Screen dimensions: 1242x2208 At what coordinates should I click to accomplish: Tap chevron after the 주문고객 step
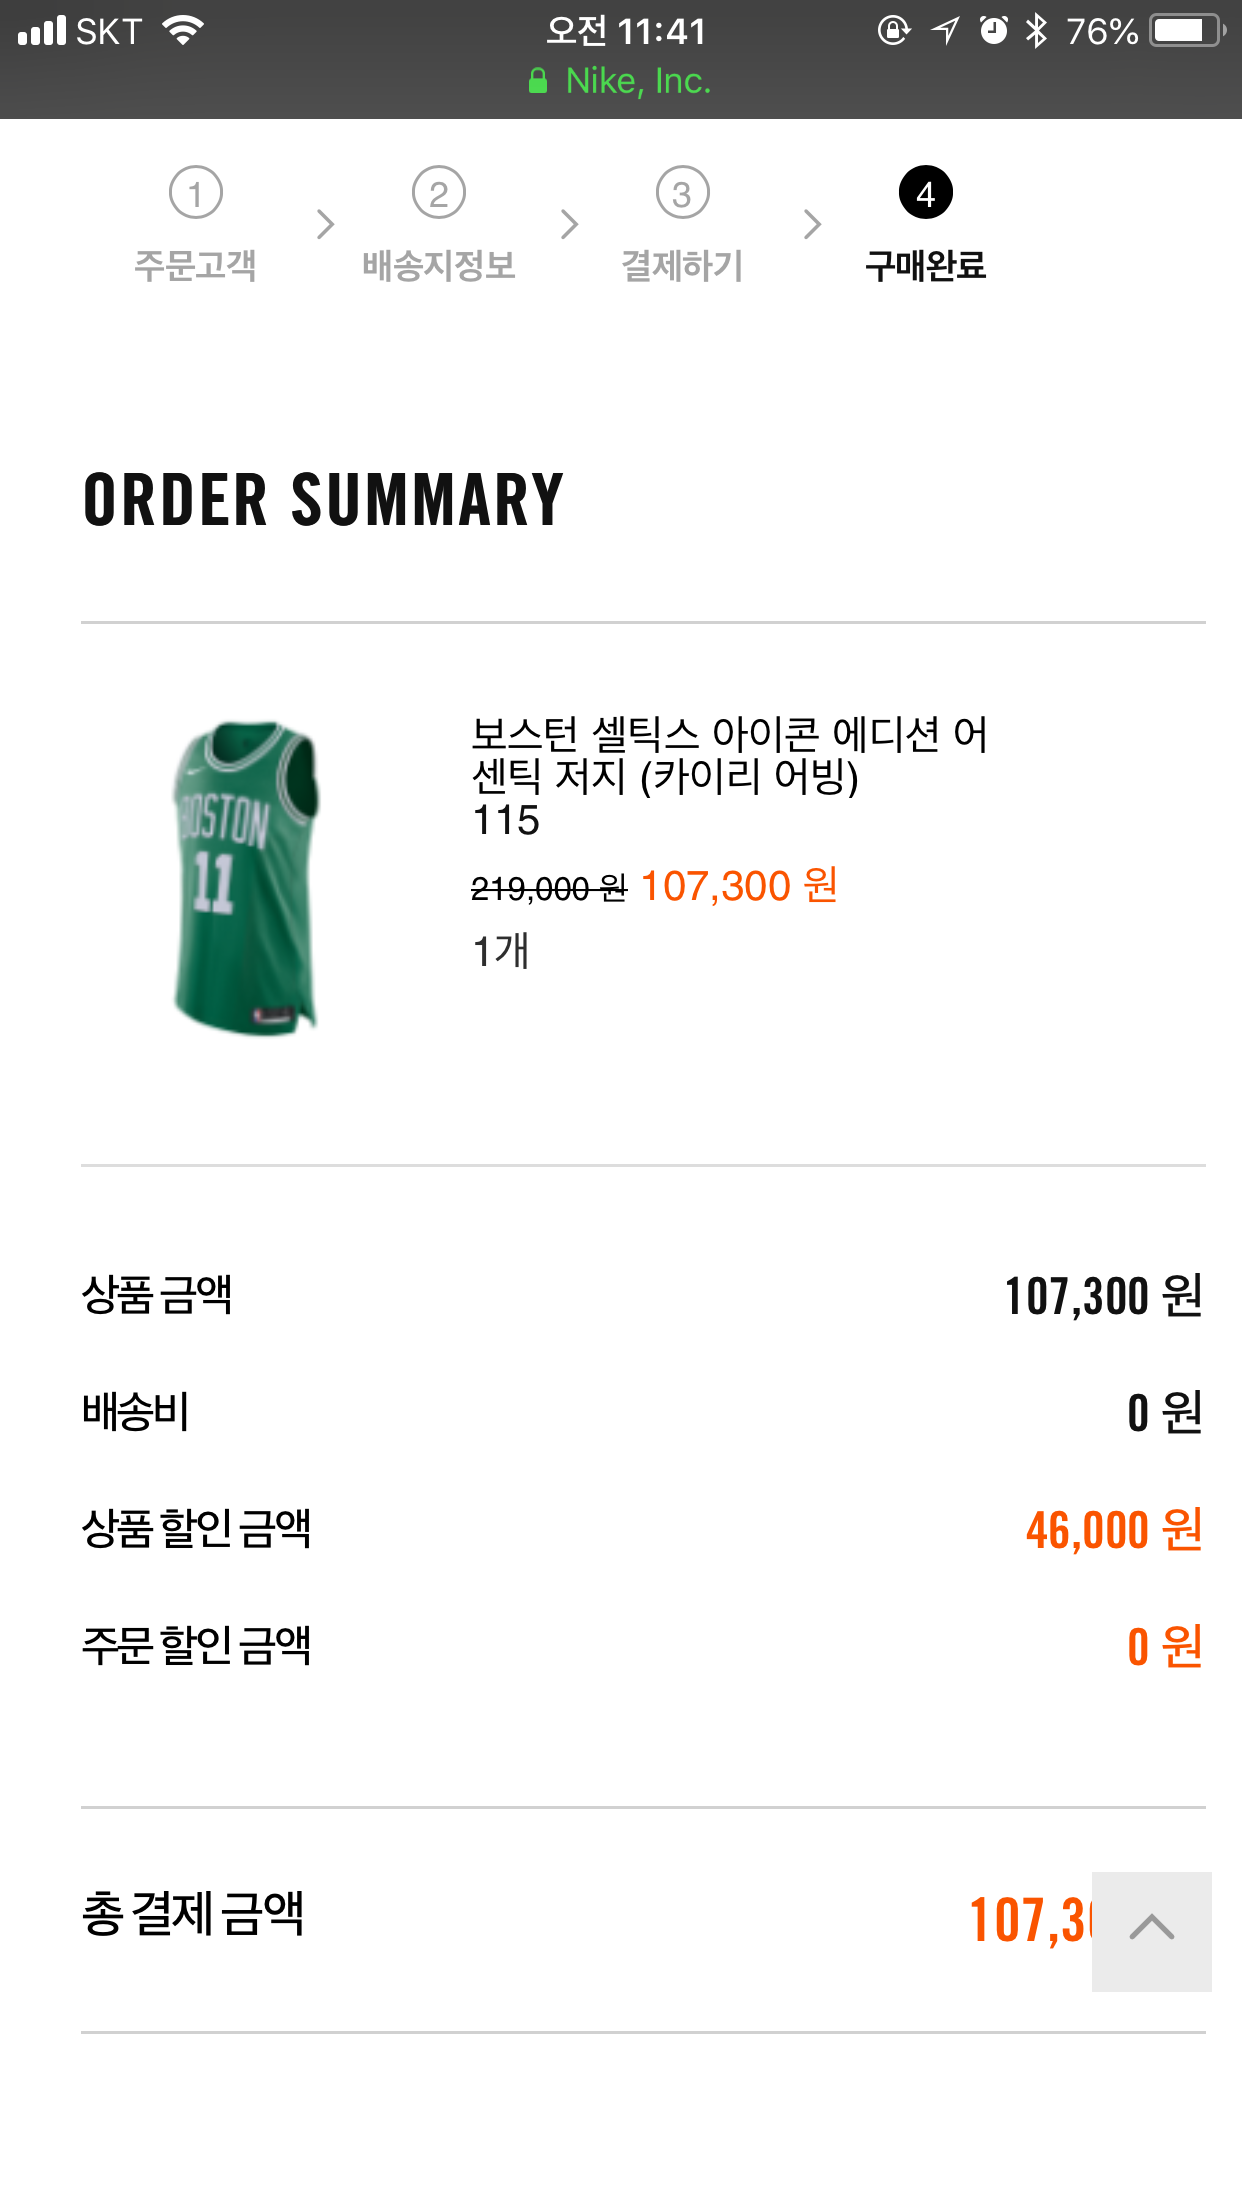[324, 224]
